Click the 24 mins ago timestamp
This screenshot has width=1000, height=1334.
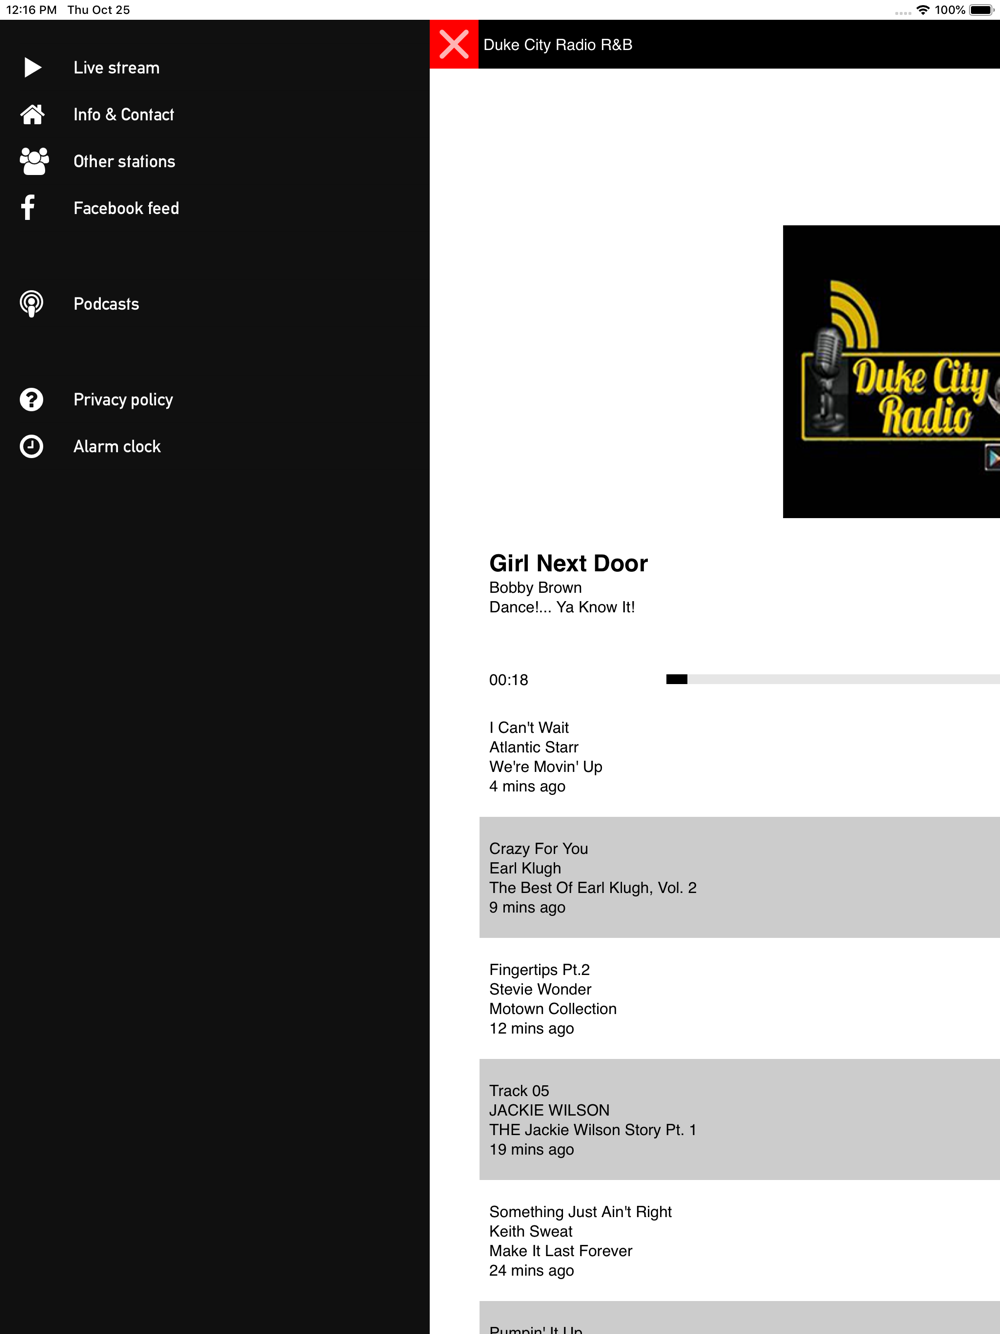point(532,1271)
